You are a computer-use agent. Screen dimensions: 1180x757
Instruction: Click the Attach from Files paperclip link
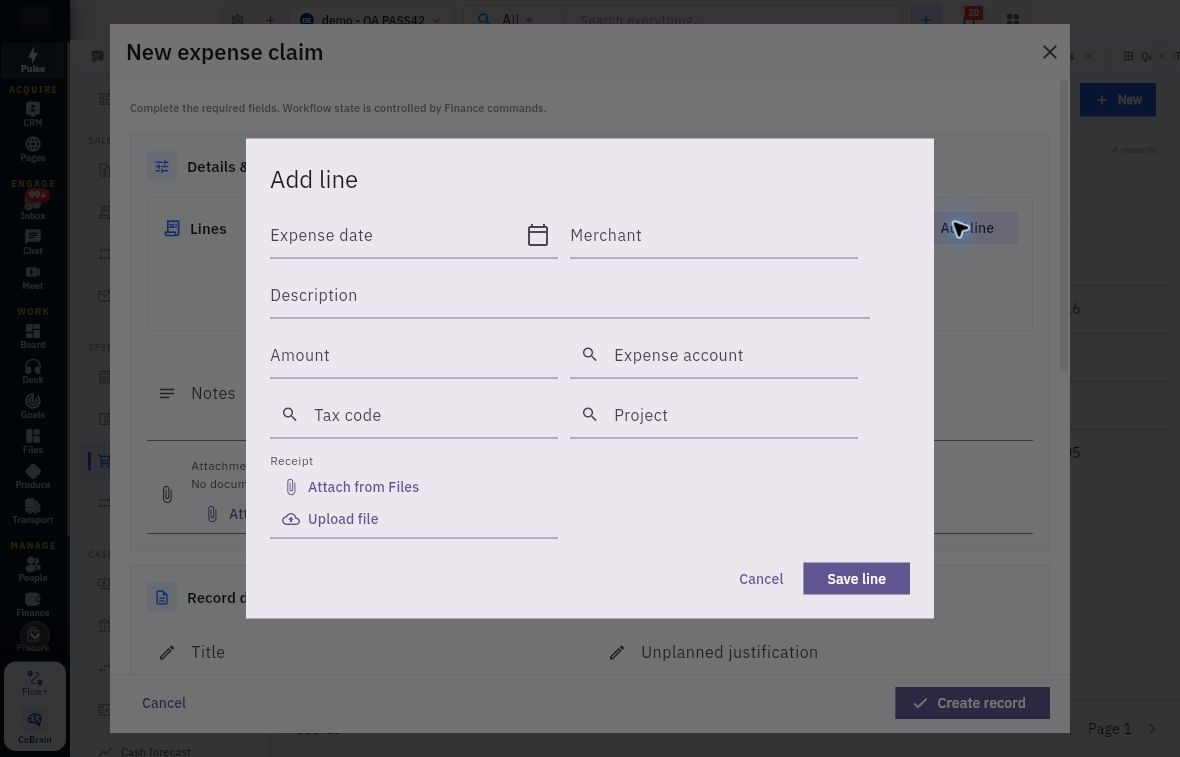(x=351, y=487)
